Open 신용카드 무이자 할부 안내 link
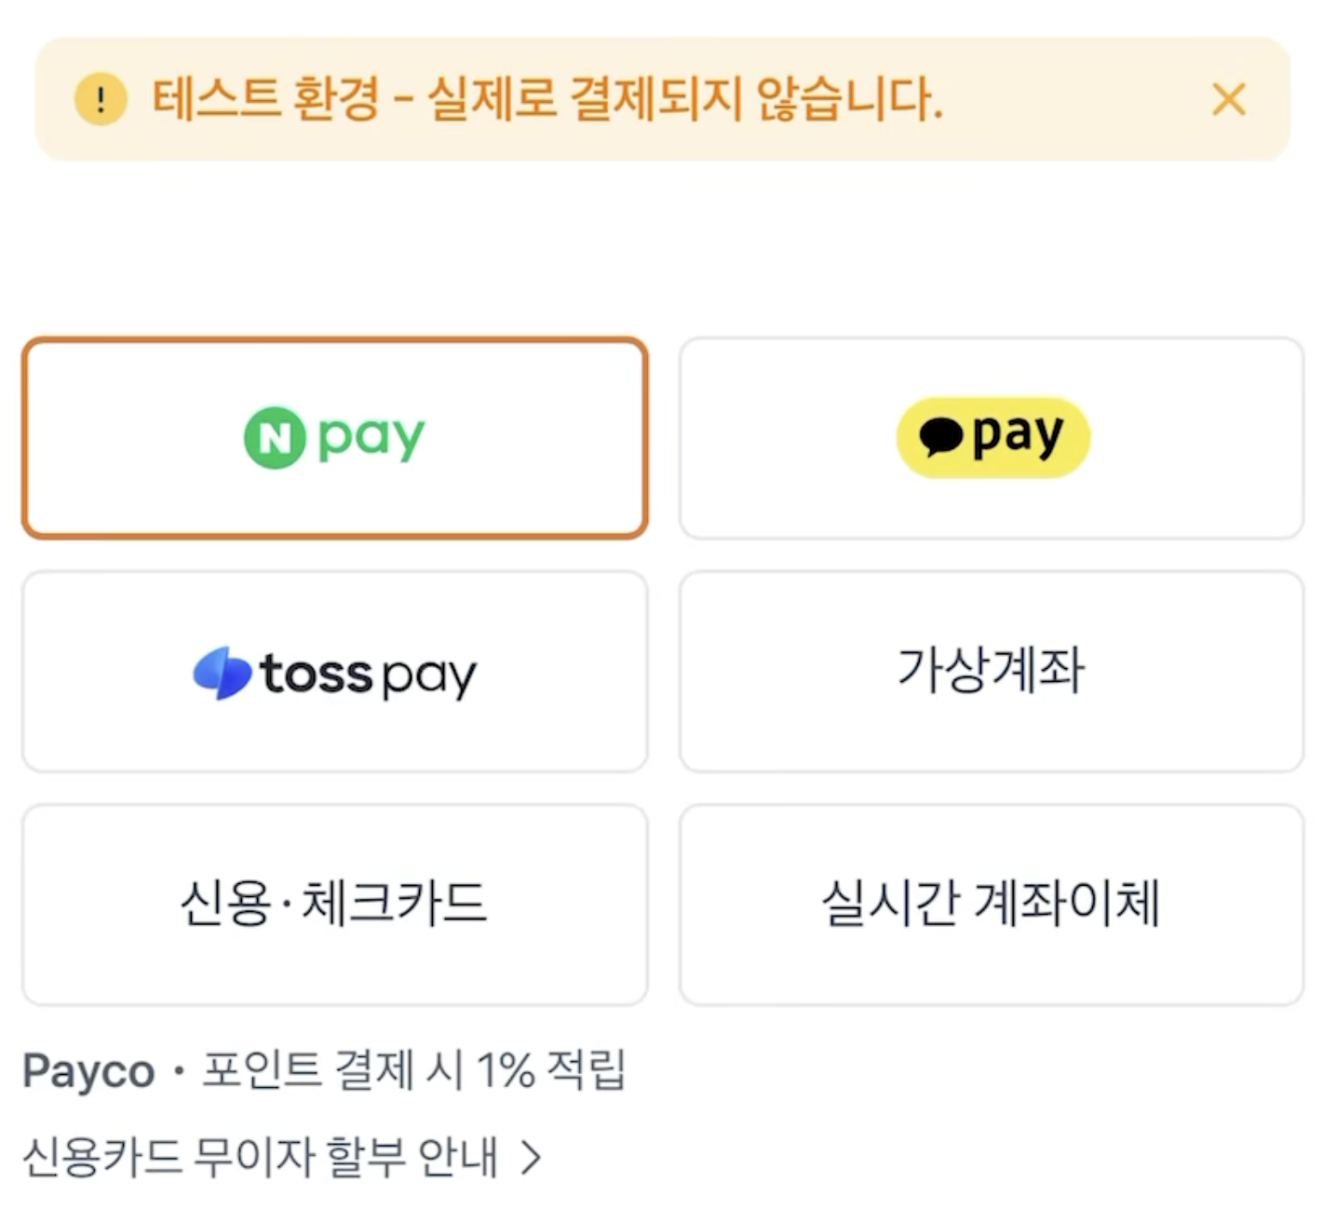 [x=260, y=1157]
